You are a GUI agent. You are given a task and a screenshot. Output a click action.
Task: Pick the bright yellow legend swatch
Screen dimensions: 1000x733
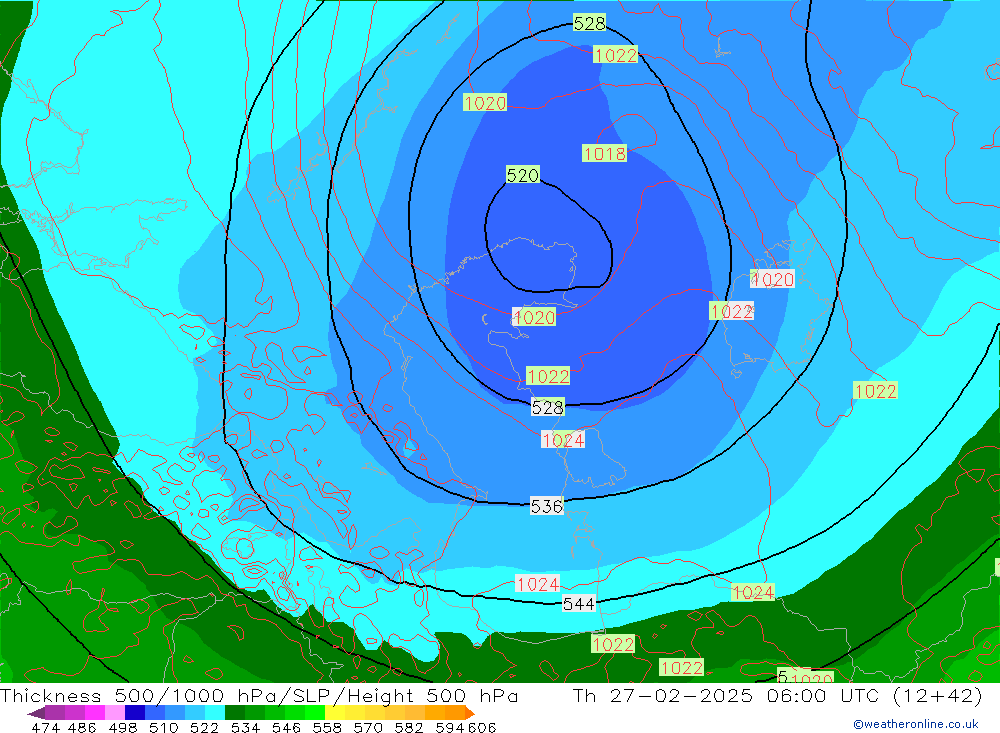[x=333, y=712]
